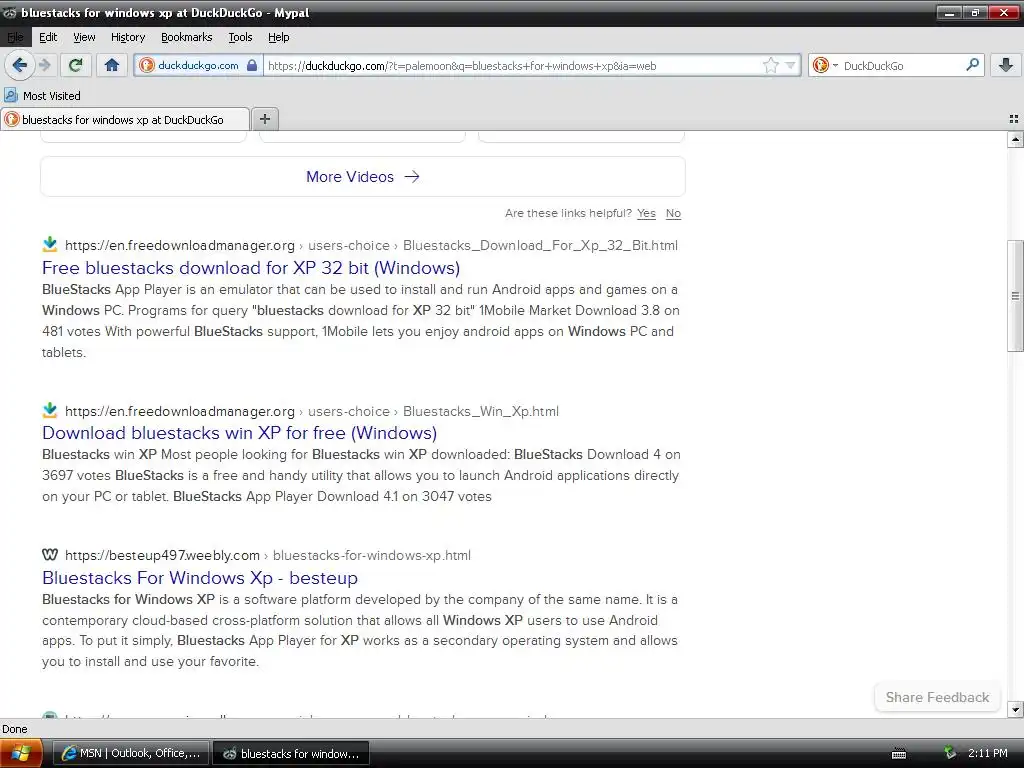Image resolution: width=1024 pixels, height=768 pixels.
Task: Open Free bluestacks download for XP 32 bit
Action: tap(251, 268)
